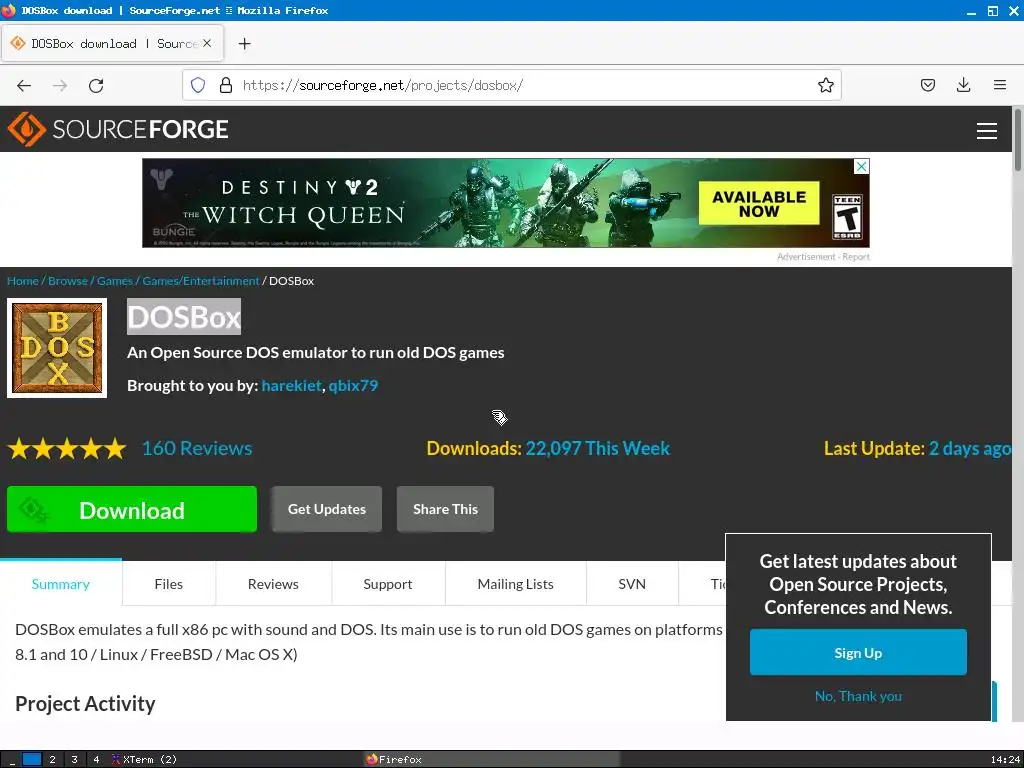Screen dimensions: 1024x768
Task: Click the taskbar clock showing 14:24
Action: pos(1004,760)
